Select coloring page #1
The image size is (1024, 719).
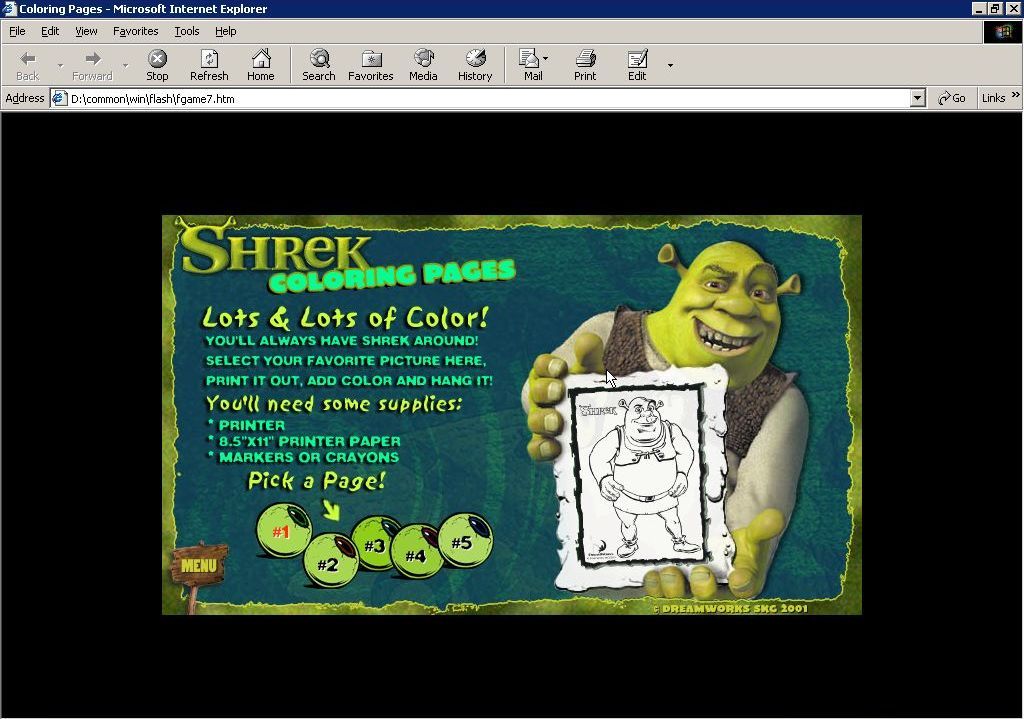pos(282,531)
